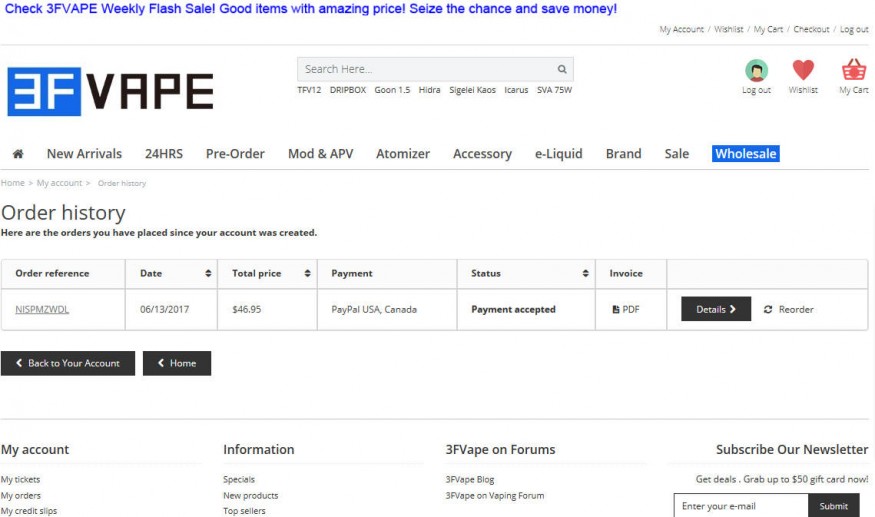The width and height of the screenshot is (875, 517).
Task: Open My Cart basket icon
Action: pyautogui.click(x=854, y=70)
